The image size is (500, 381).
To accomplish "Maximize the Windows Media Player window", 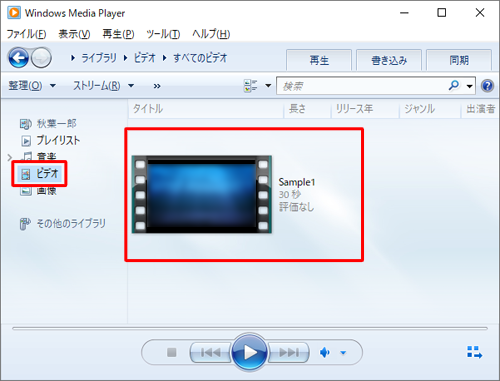I will (442, 13).
